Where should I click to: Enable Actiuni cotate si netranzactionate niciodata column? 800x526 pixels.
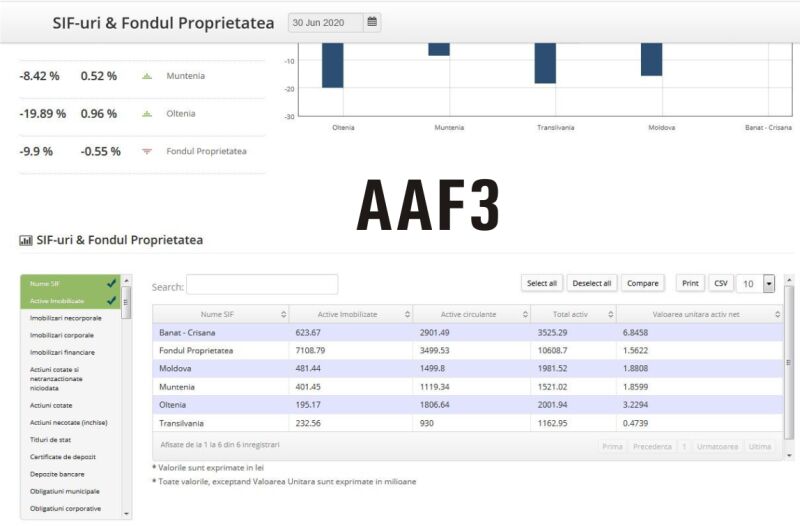click(70, 379)
